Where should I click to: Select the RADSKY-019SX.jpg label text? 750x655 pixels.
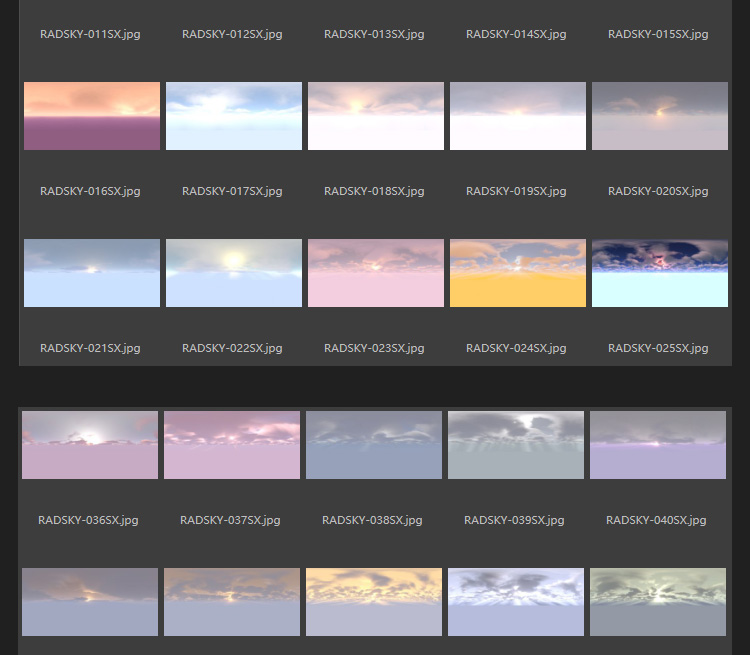click(516, 191)
